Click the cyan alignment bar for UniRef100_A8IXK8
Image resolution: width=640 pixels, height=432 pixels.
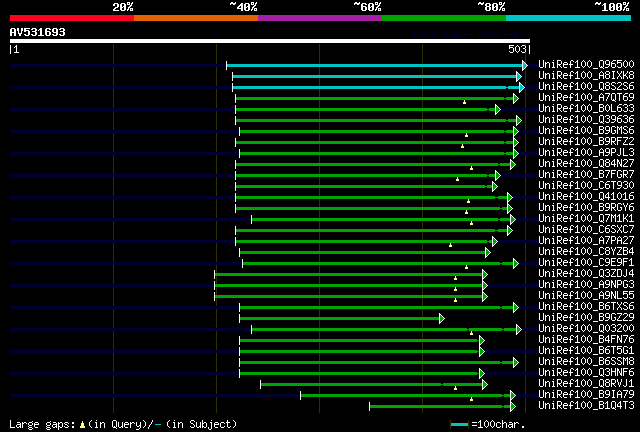pyautogui.click(x=374, y=76)
